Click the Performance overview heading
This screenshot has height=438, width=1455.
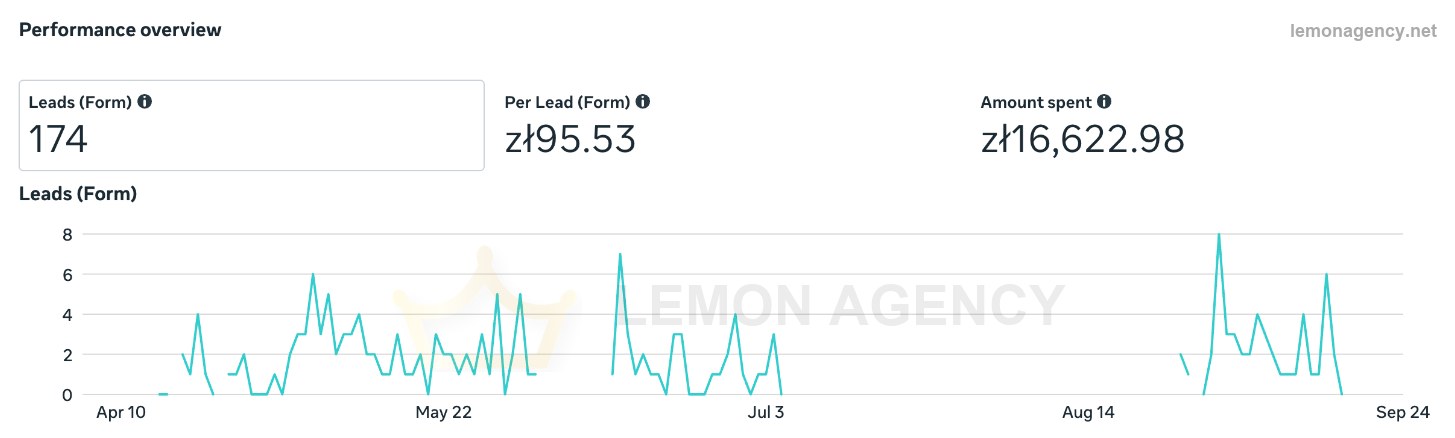[121, 30]
